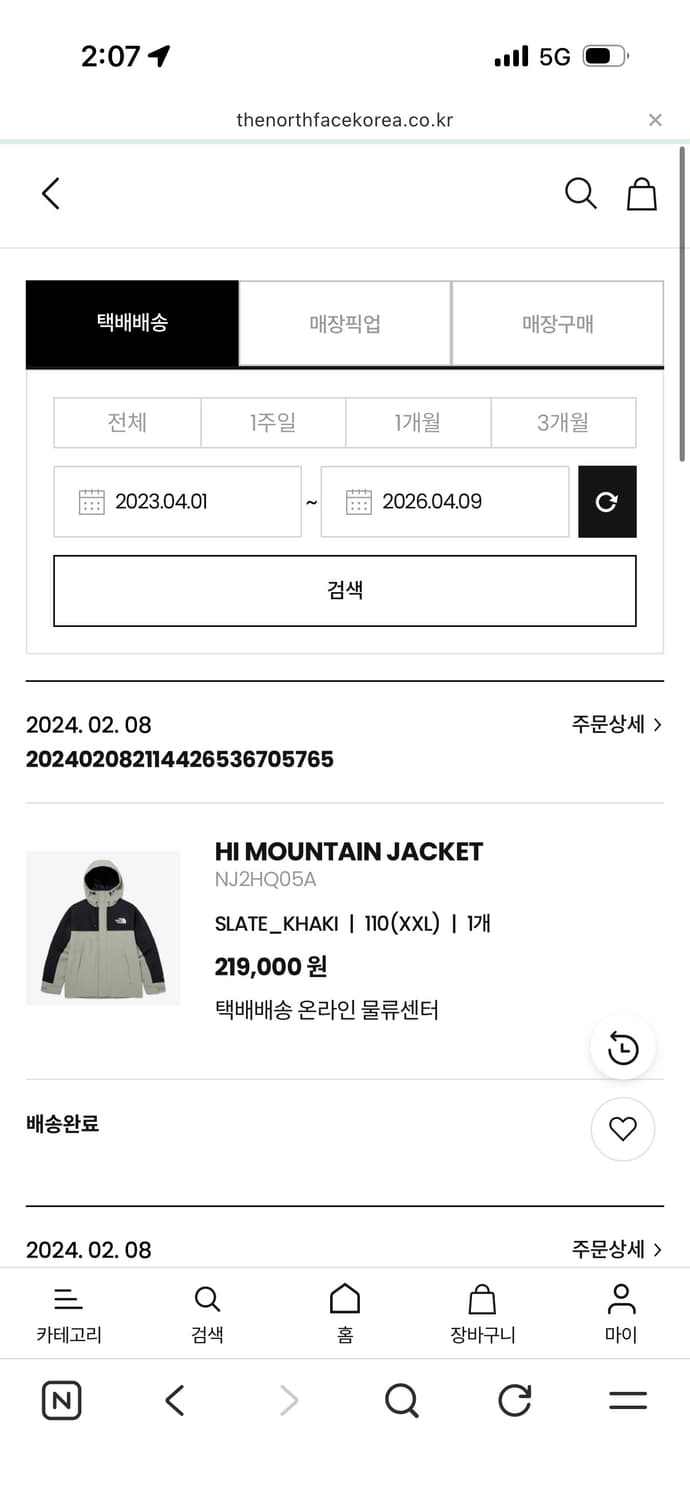690x1500 pixels.
Task: Expand 주문상세 for the 2024.02.08 order
Action: 617,724
